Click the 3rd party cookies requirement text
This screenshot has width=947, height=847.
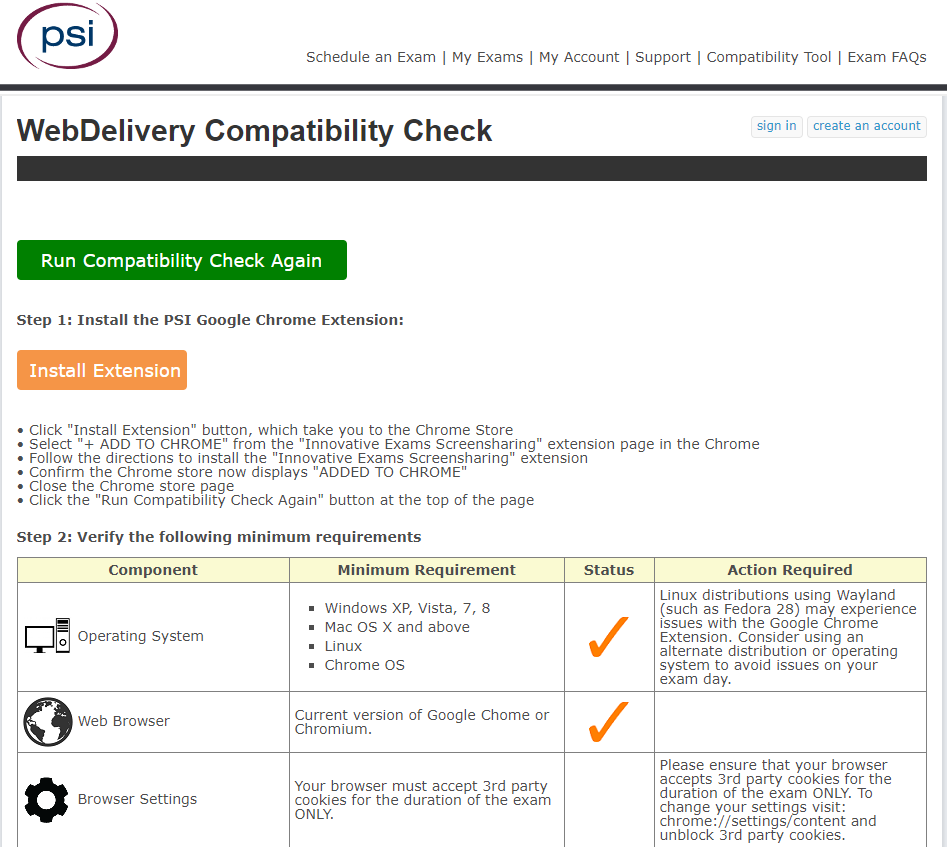point(423,800)
